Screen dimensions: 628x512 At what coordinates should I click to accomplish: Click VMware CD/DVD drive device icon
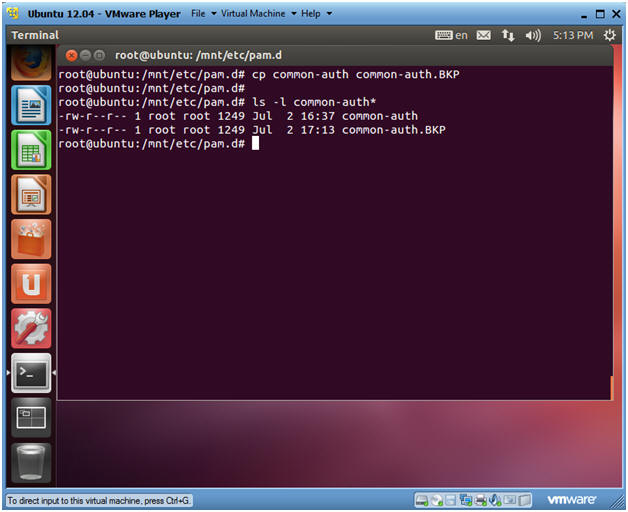point(437,500)
